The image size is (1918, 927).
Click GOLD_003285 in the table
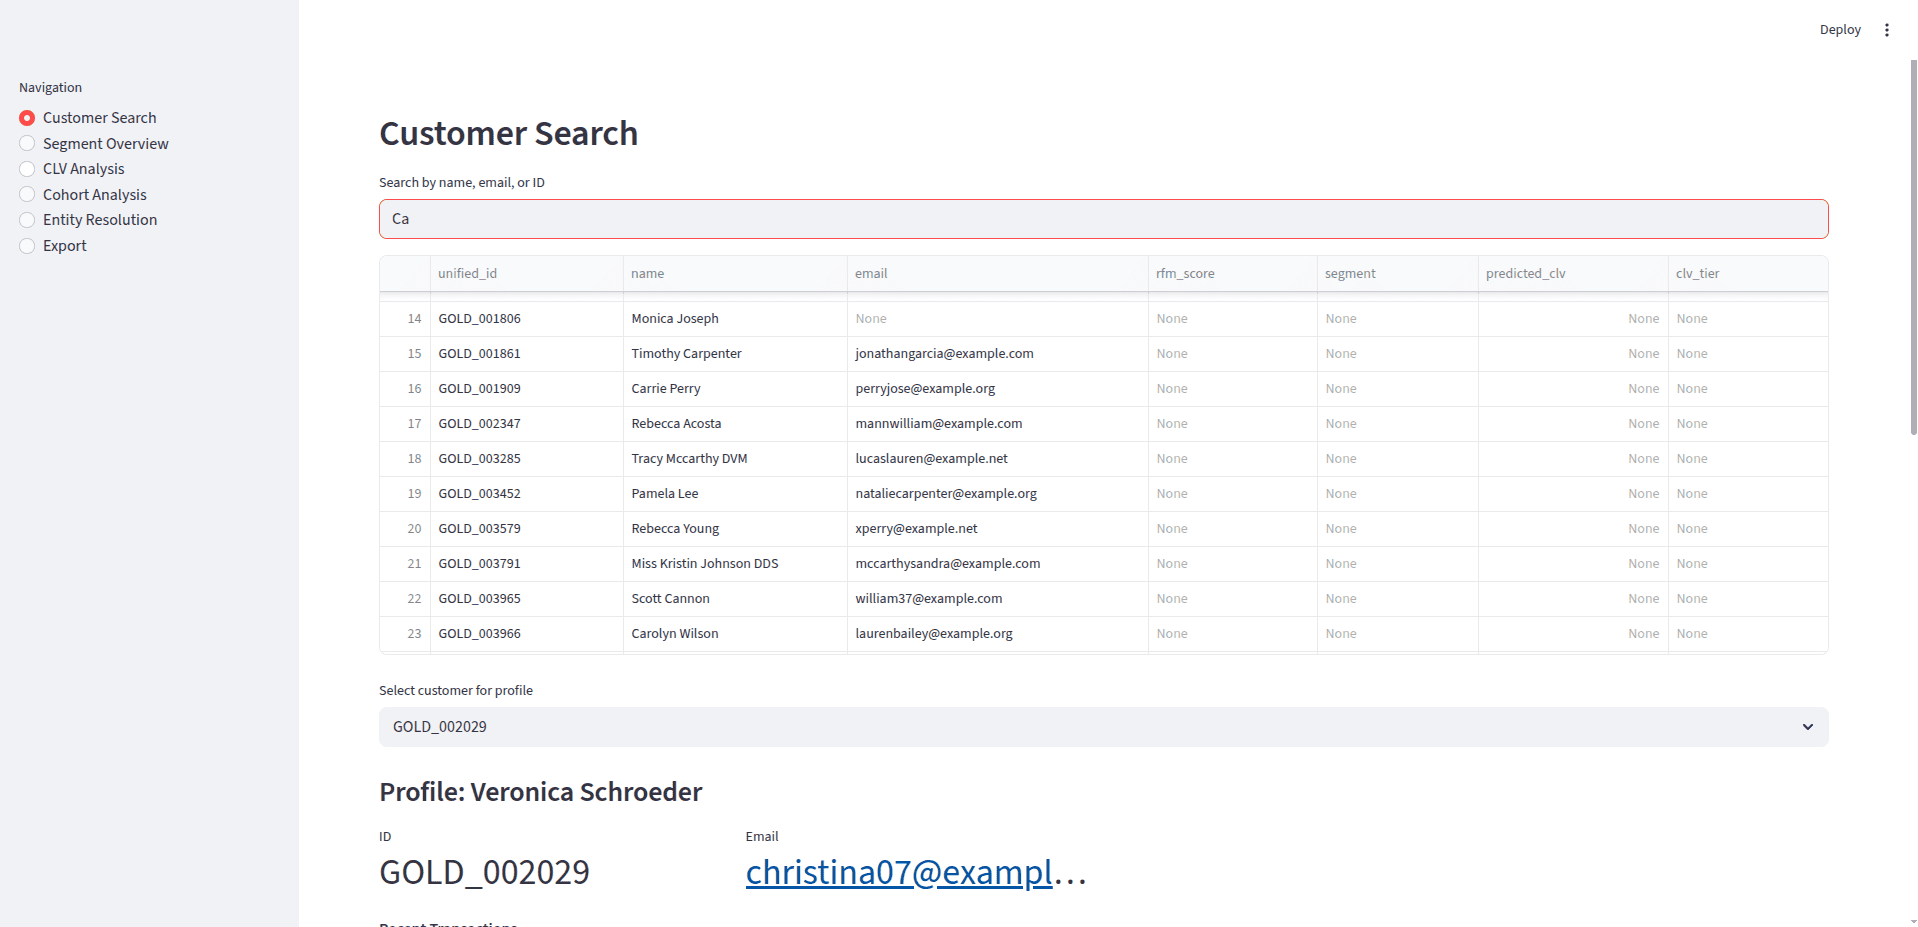[x=480, y=458]
